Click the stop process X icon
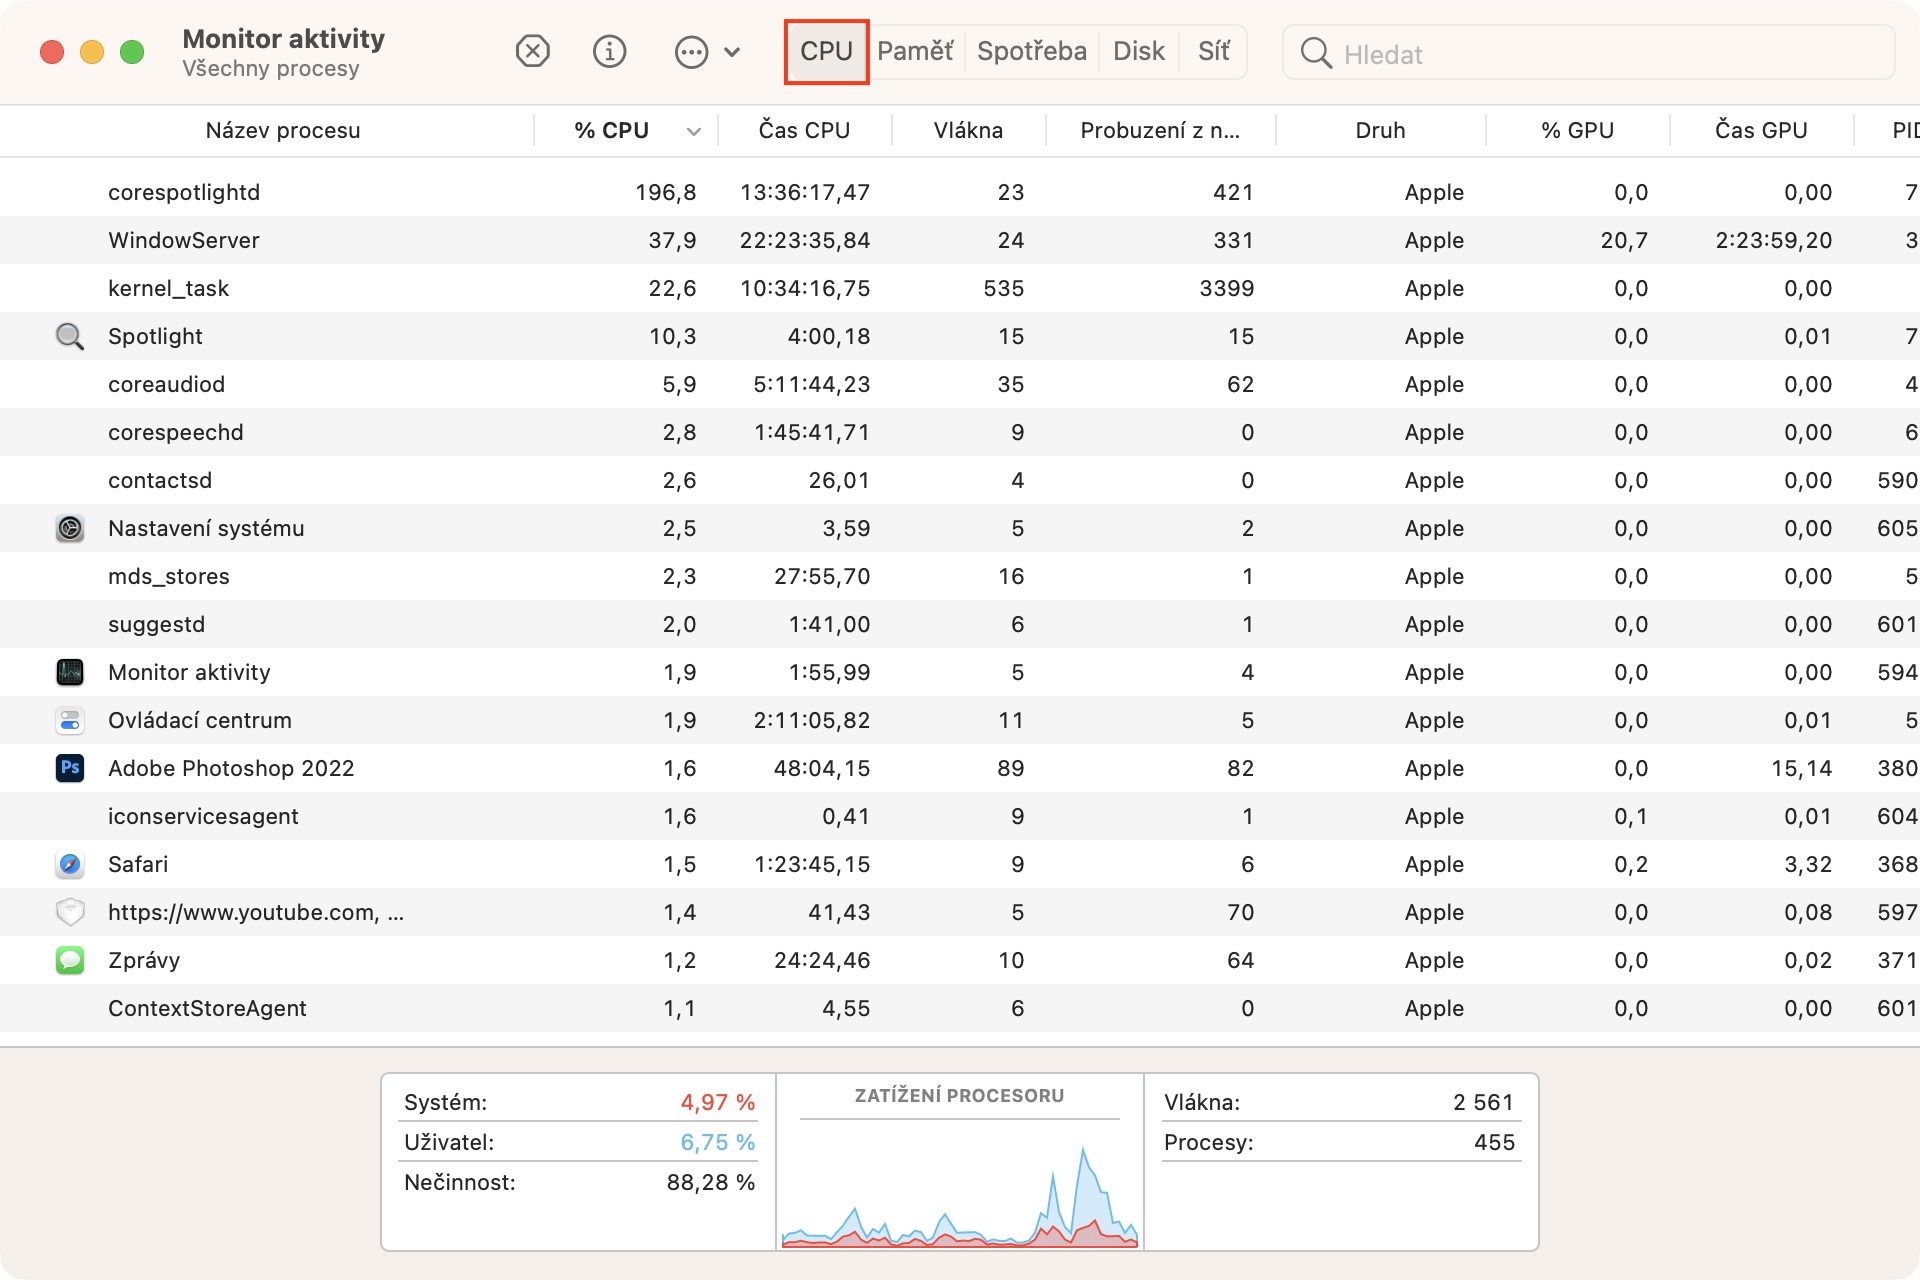 coord(532,51)
